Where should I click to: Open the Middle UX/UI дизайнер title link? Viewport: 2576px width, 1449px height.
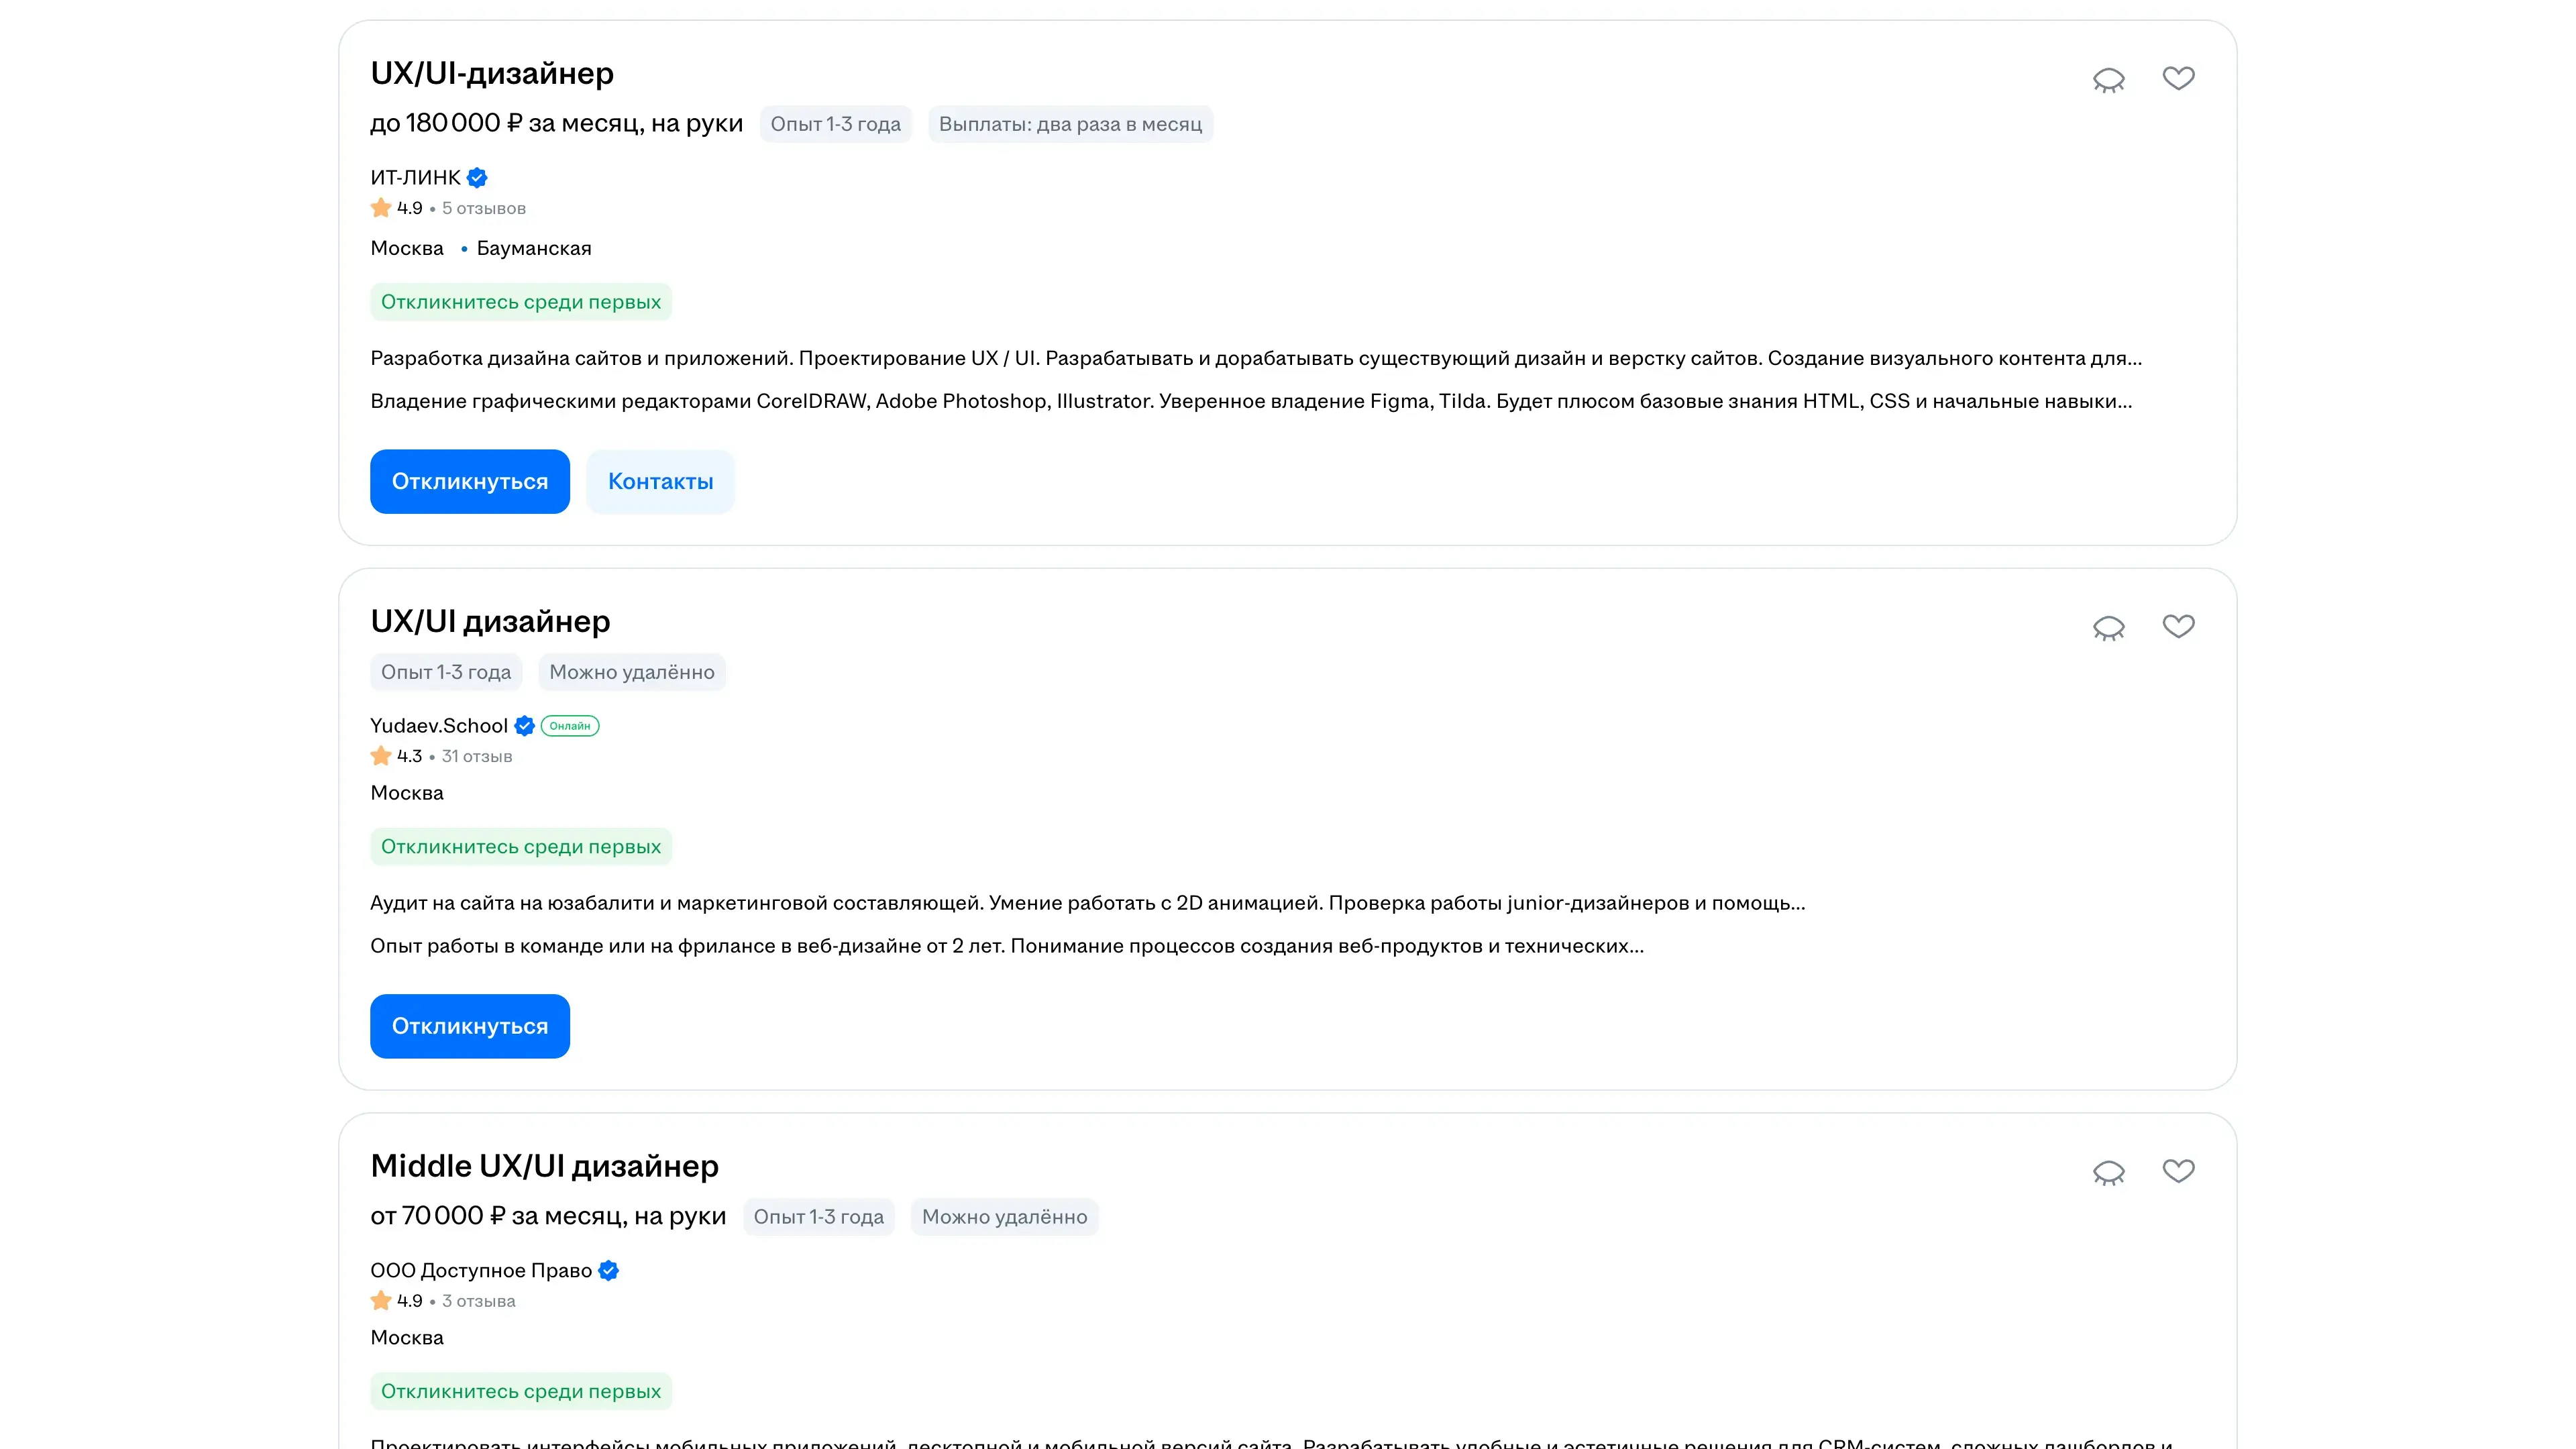point(544,1166)
